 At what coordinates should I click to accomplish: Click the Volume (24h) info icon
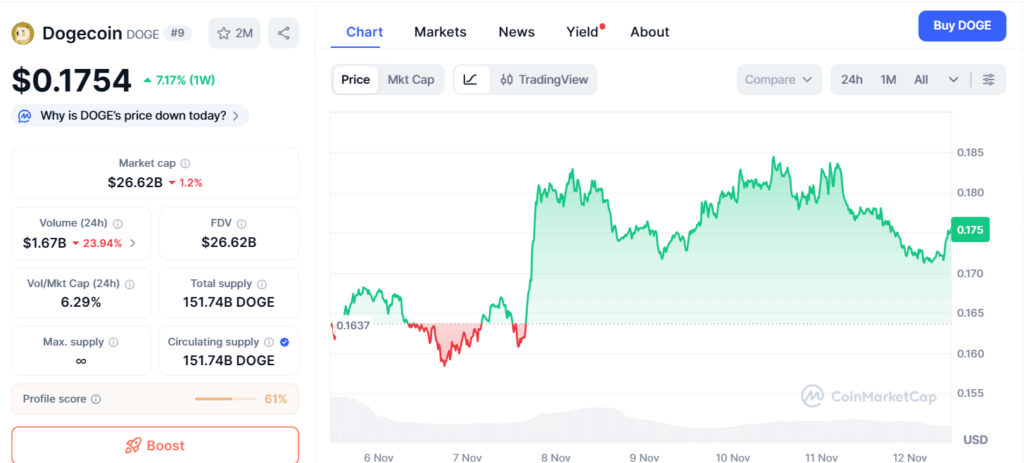click(118, 224)
